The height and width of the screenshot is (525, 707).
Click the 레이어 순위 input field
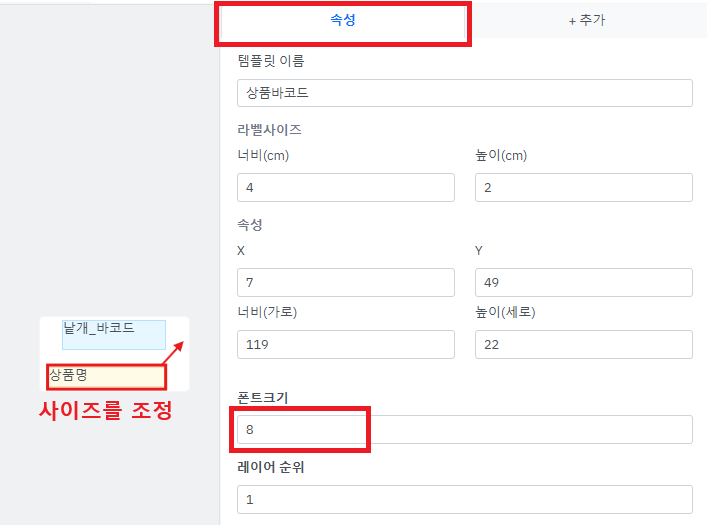pyautogui.click(x=464, y=499)
